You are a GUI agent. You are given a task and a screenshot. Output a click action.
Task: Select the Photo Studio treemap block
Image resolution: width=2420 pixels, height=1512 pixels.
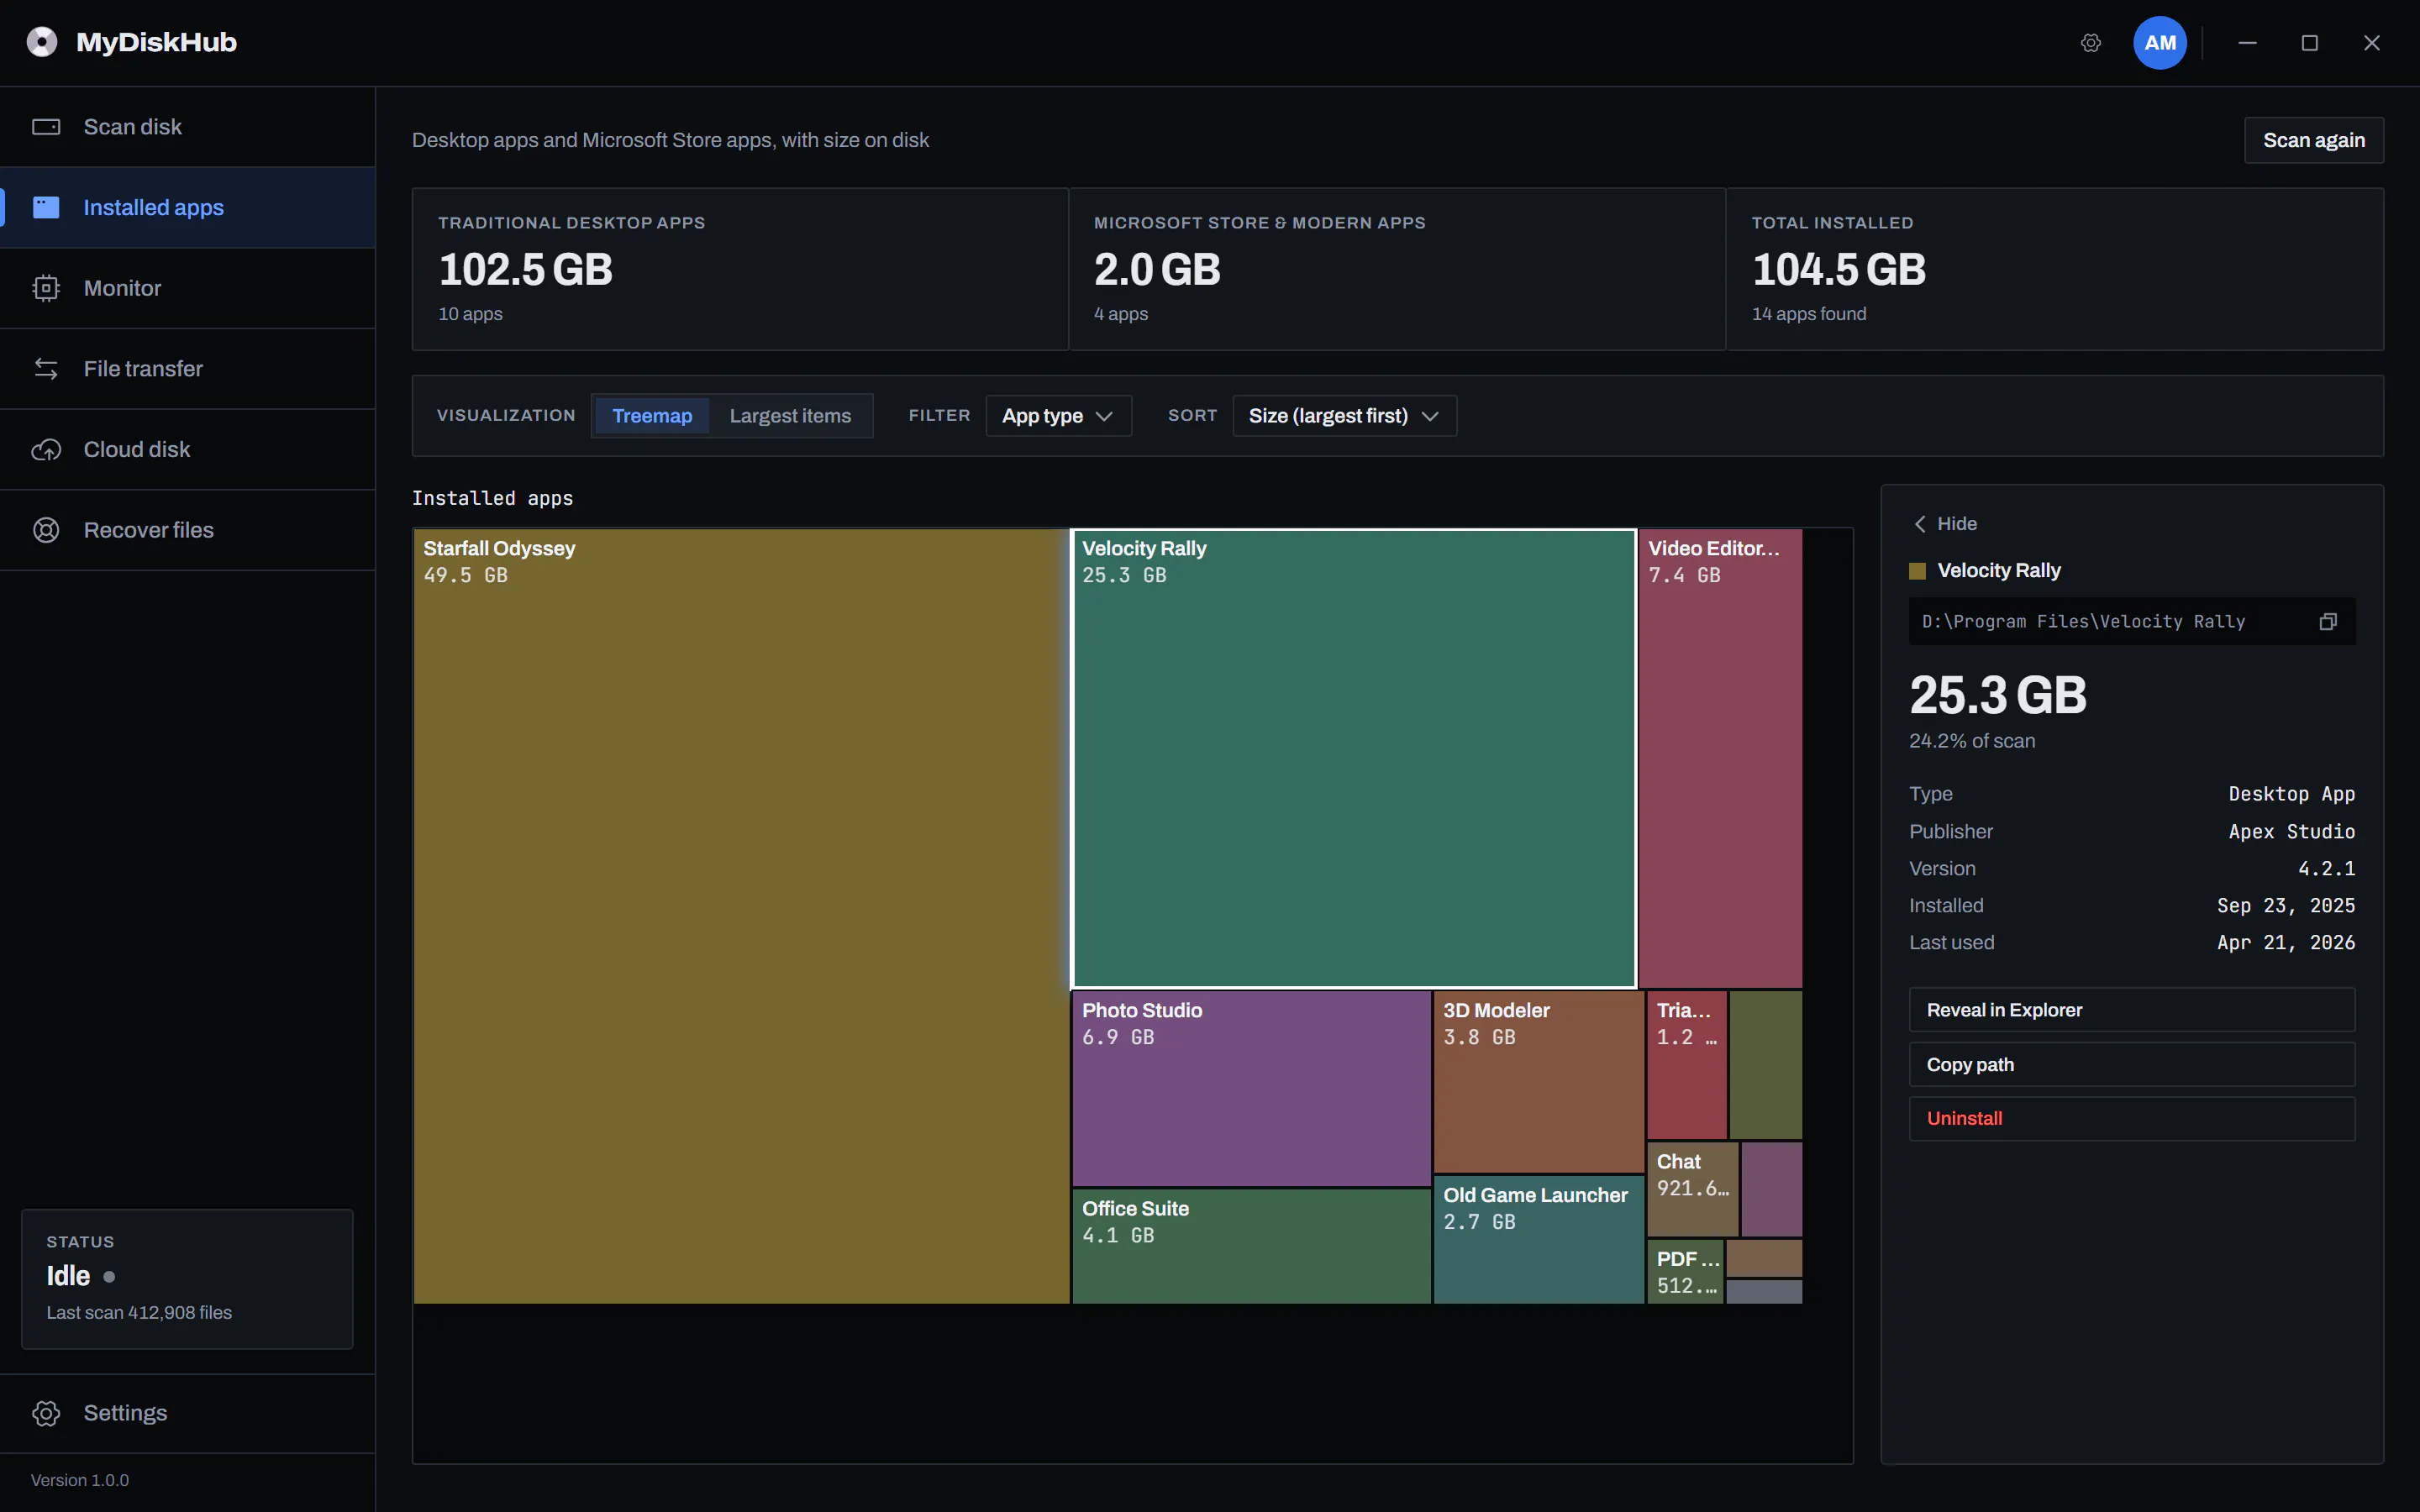pos(1251,1089)
